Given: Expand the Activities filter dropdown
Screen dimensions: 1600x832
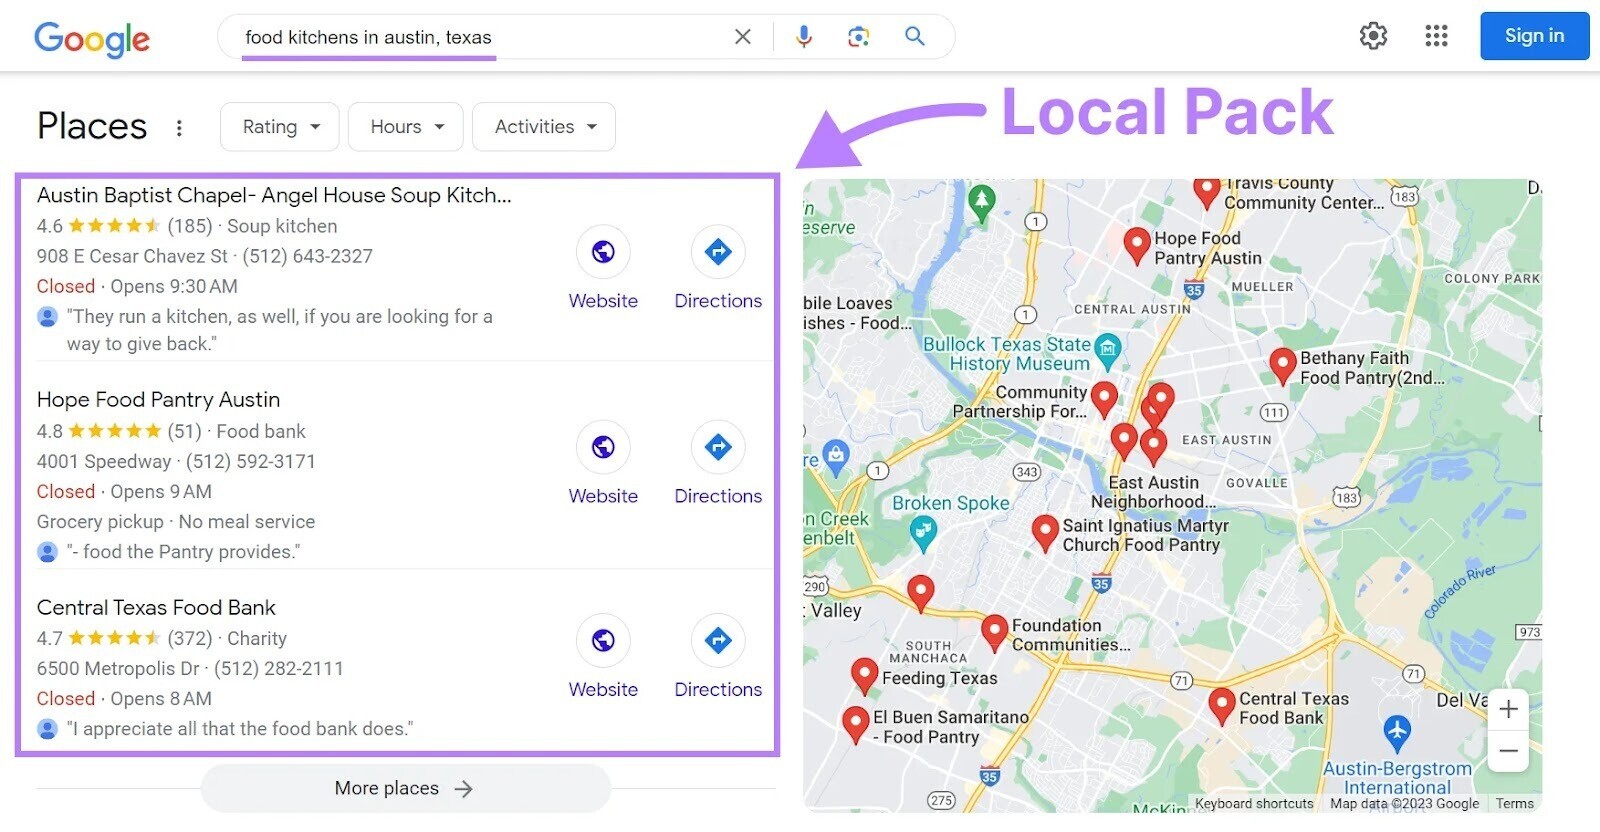Looking at the screenshot, I should tap(544, 127).
